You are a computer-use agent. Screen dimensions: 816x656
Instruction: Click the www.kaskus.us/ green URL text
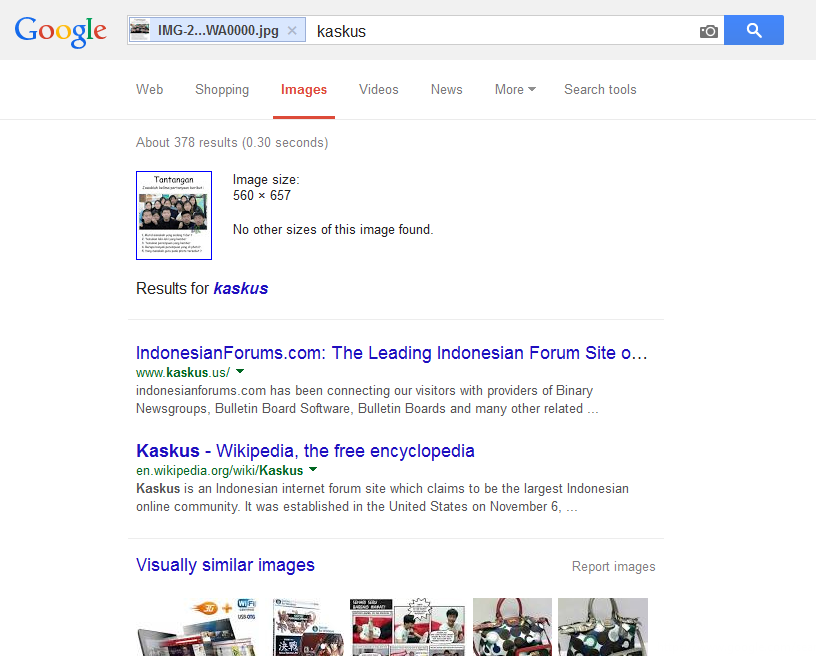pyautogui.click(x=183, y=372)
